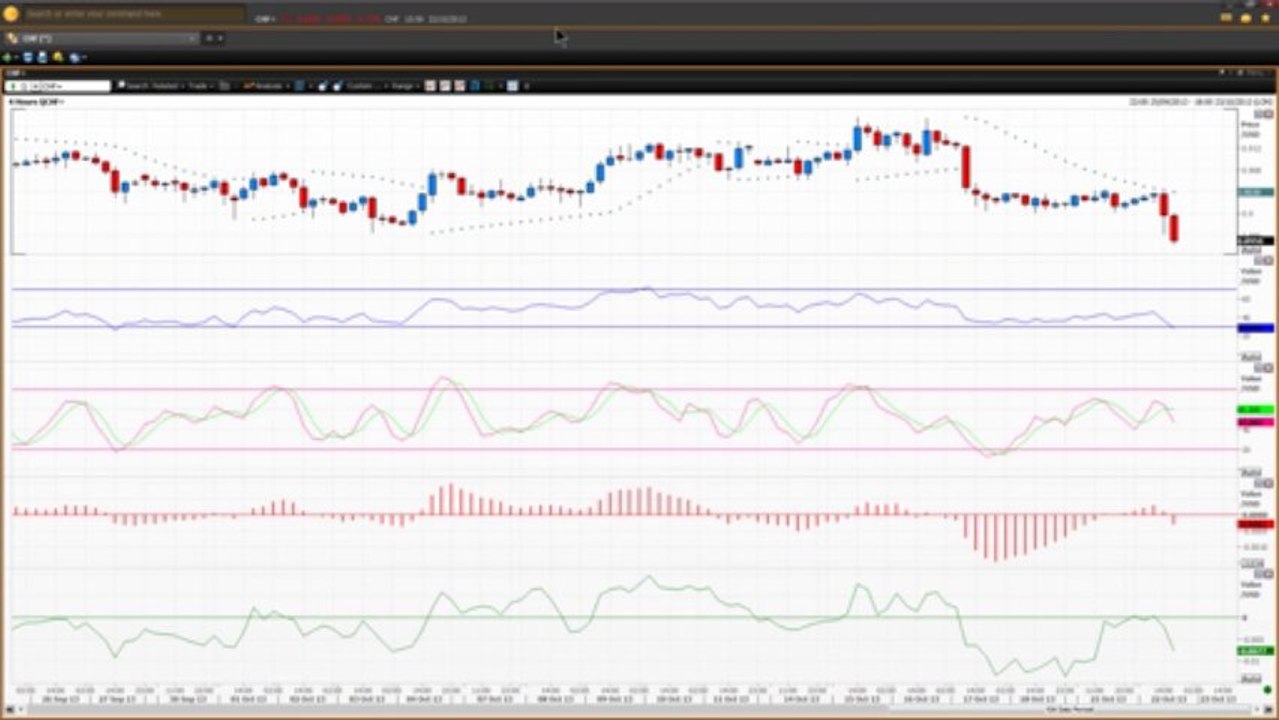
Task: Click the blue save disk icon
Action: pos(28,58)
